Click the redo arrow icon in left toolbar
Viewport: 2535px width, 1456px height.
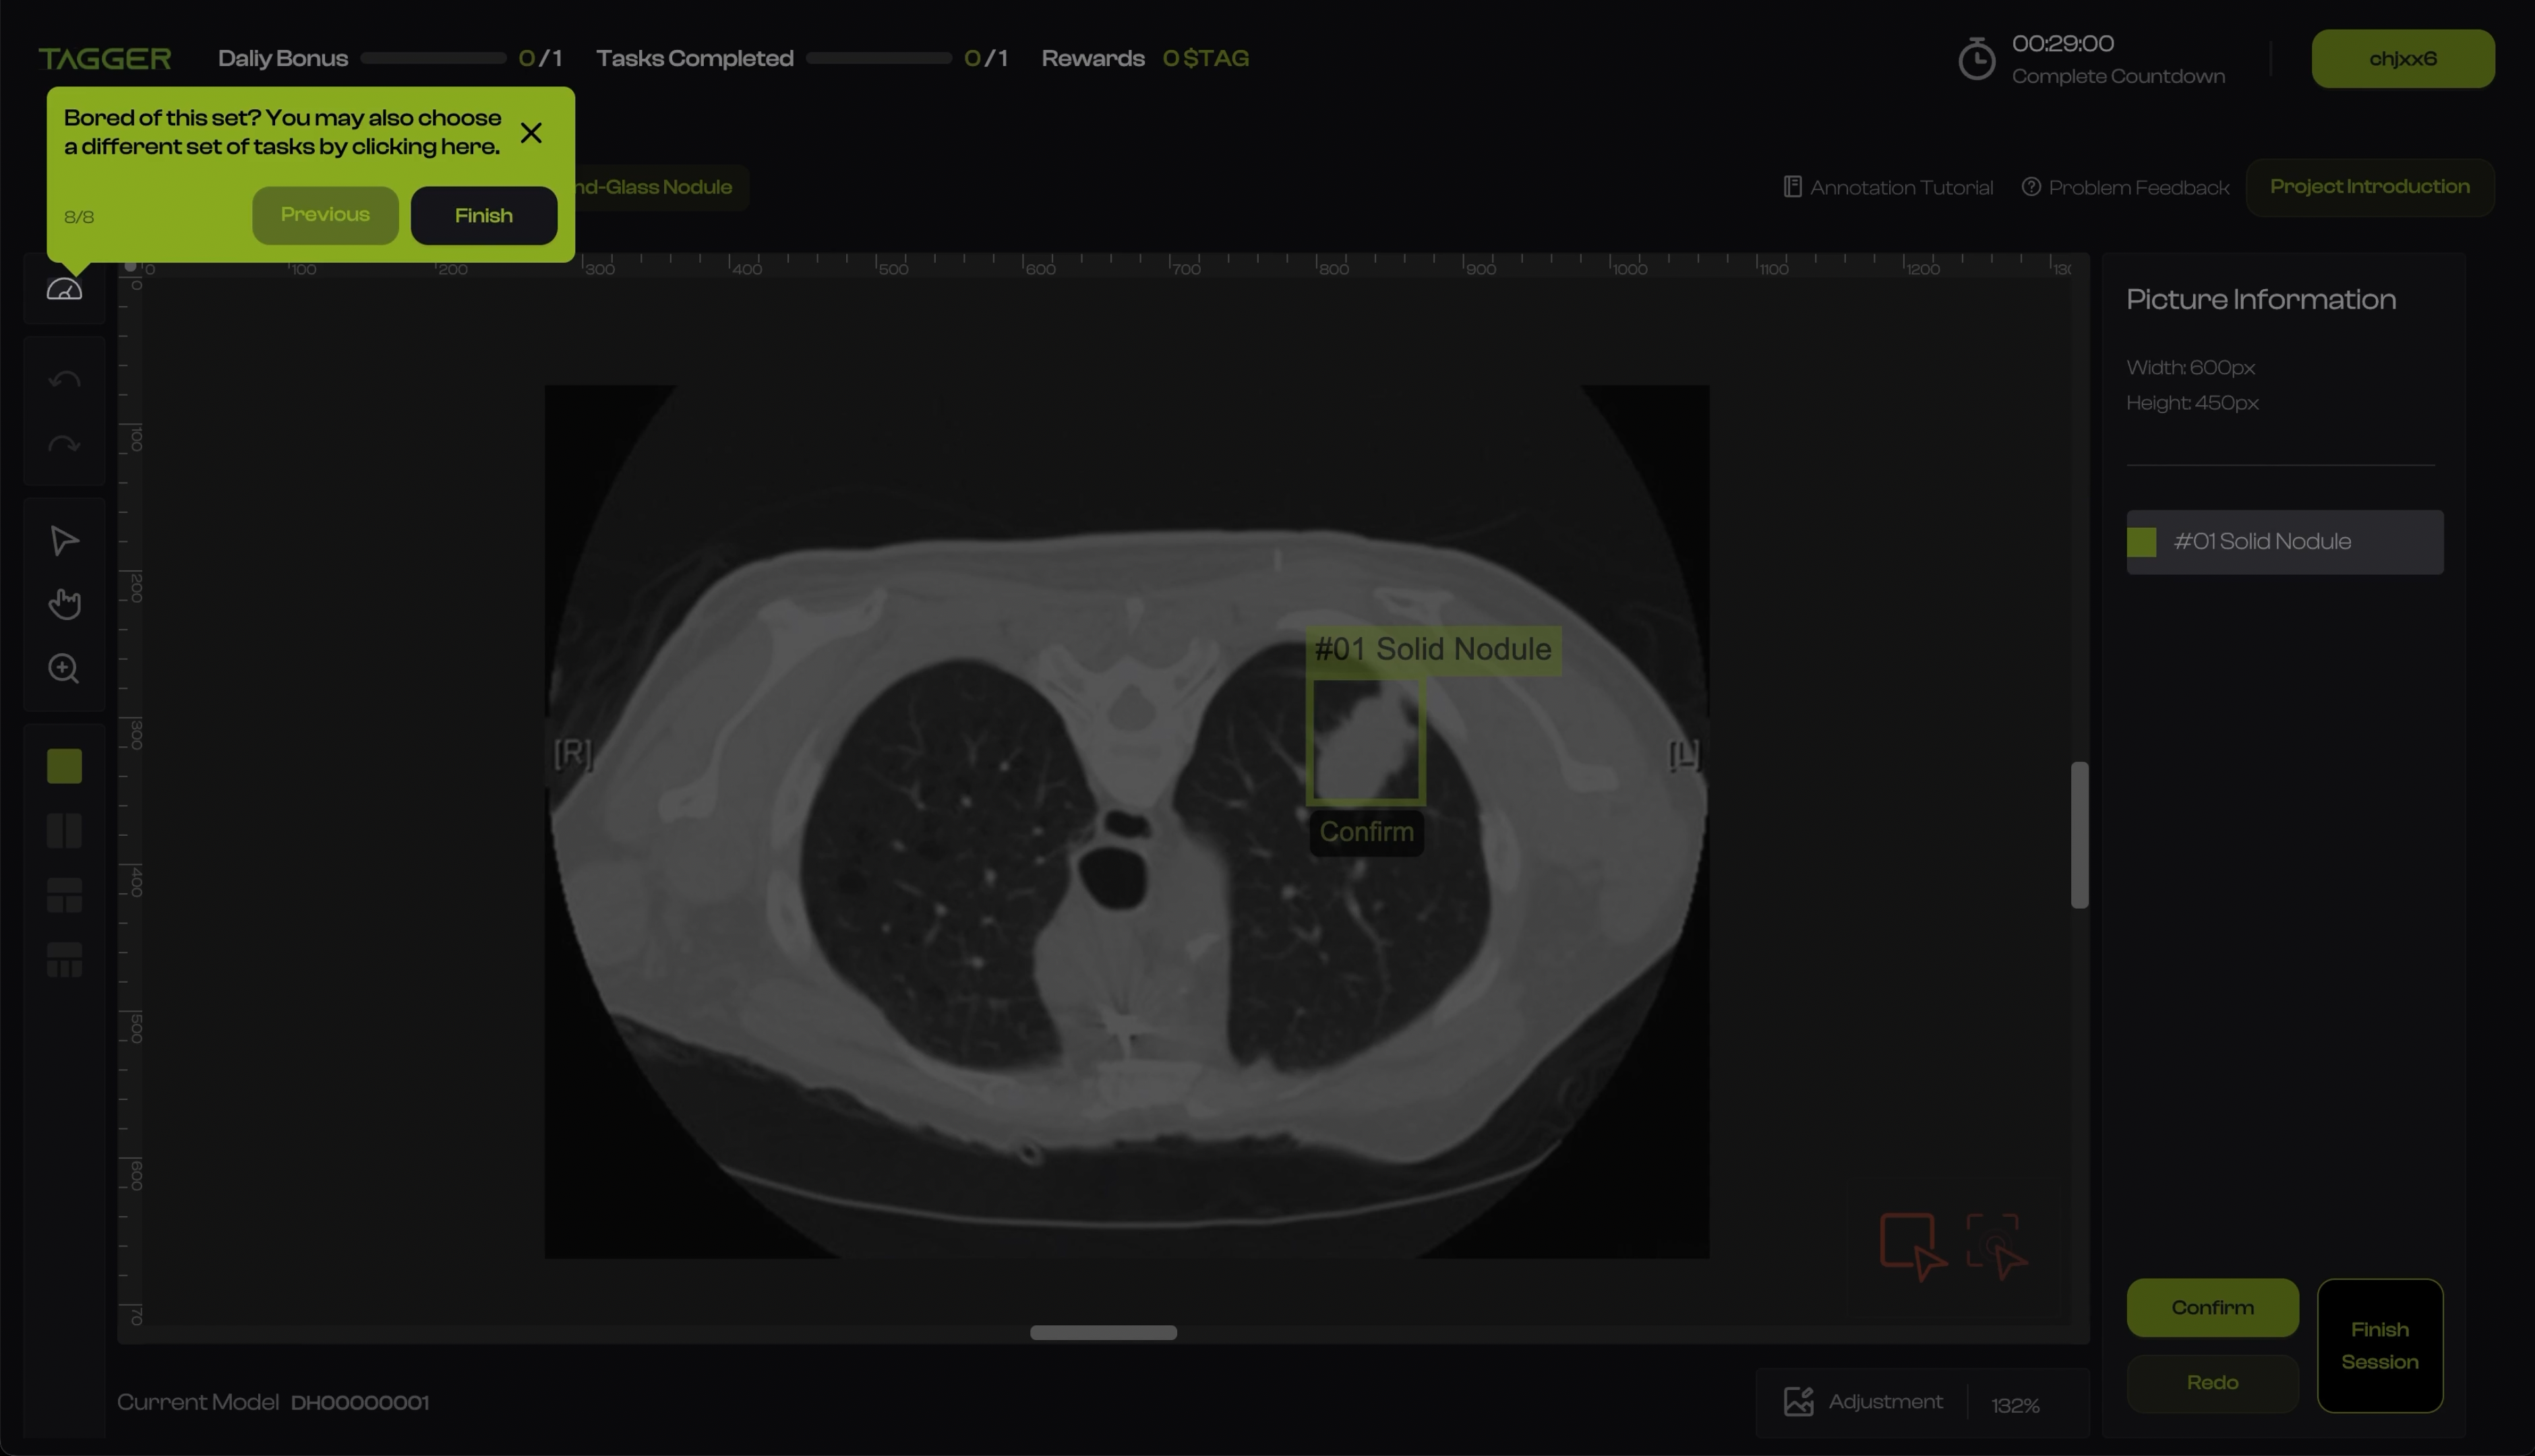point(64,445)
